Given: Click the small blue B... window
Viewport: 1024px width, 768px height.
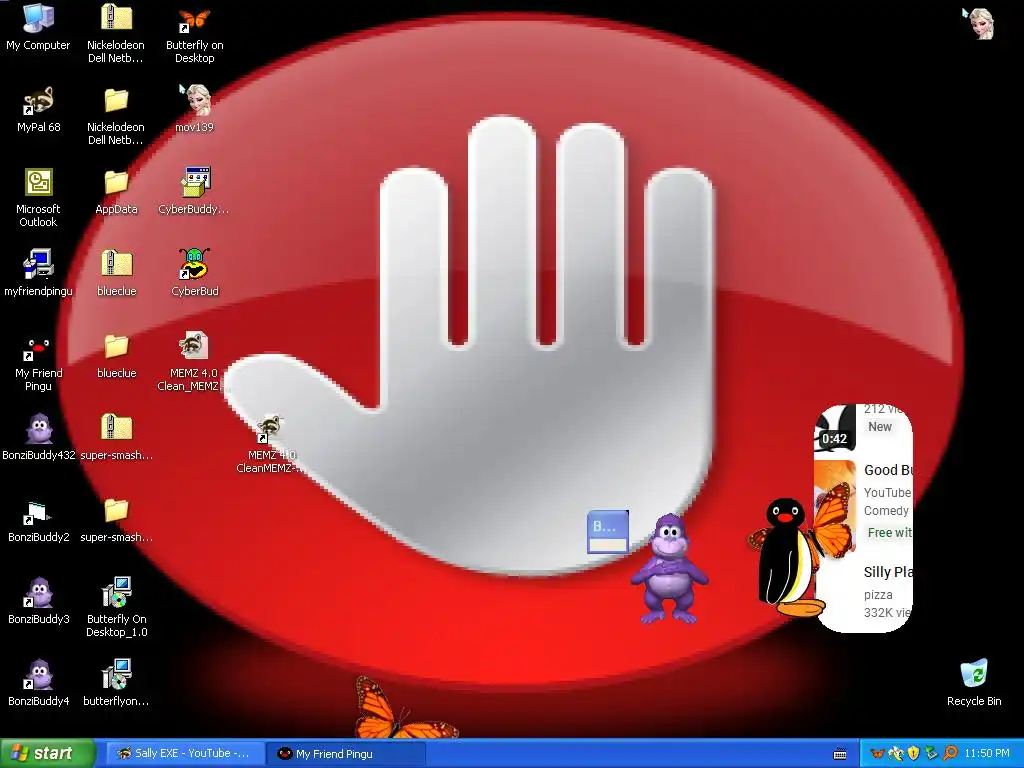Looking at the screenshot, I should (608, 532).
